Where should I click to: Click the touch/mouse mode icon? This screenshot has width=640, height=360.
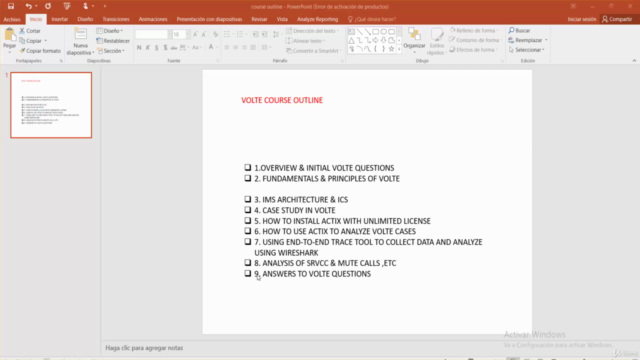85,6
